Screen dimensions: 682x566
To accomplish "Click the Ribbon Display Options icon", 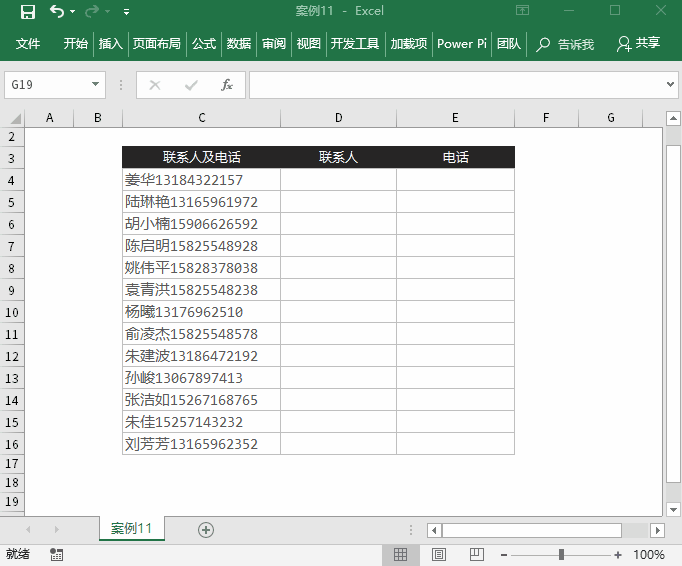I will point(522,10).
